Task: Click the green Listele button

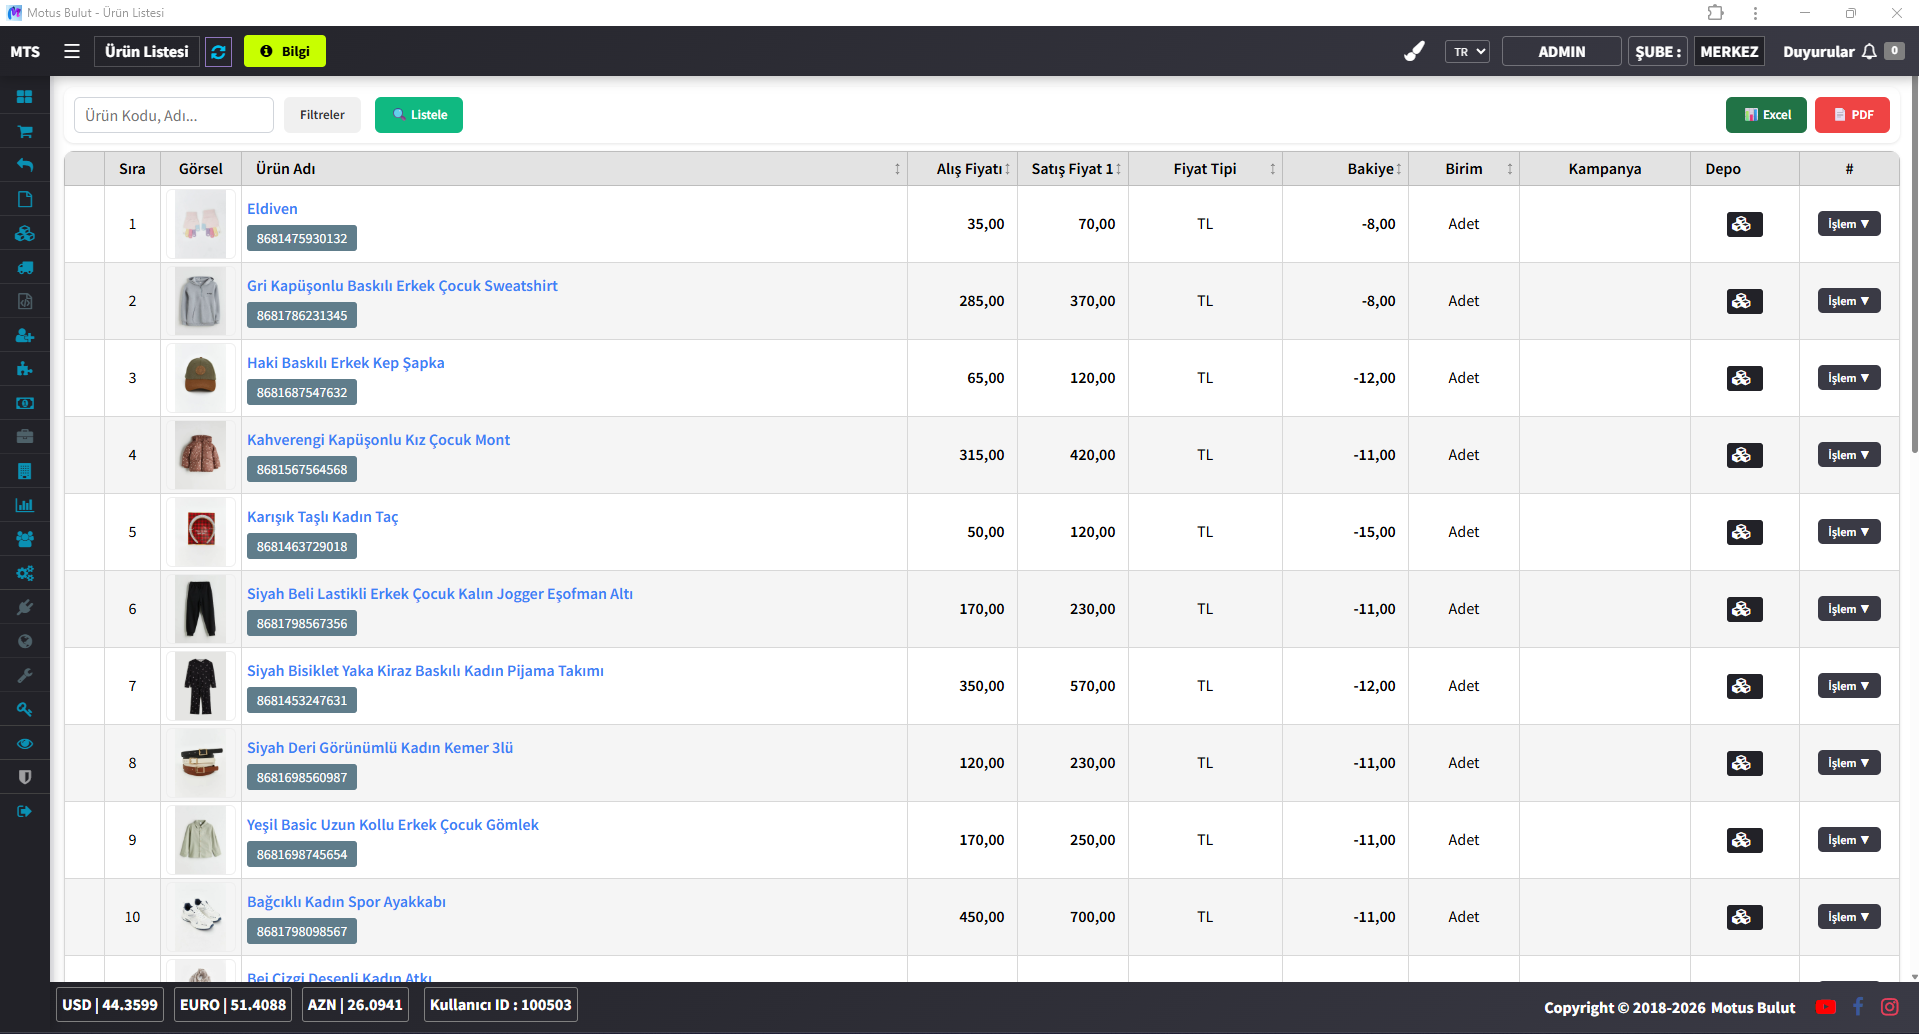Action: click(419, 115)
